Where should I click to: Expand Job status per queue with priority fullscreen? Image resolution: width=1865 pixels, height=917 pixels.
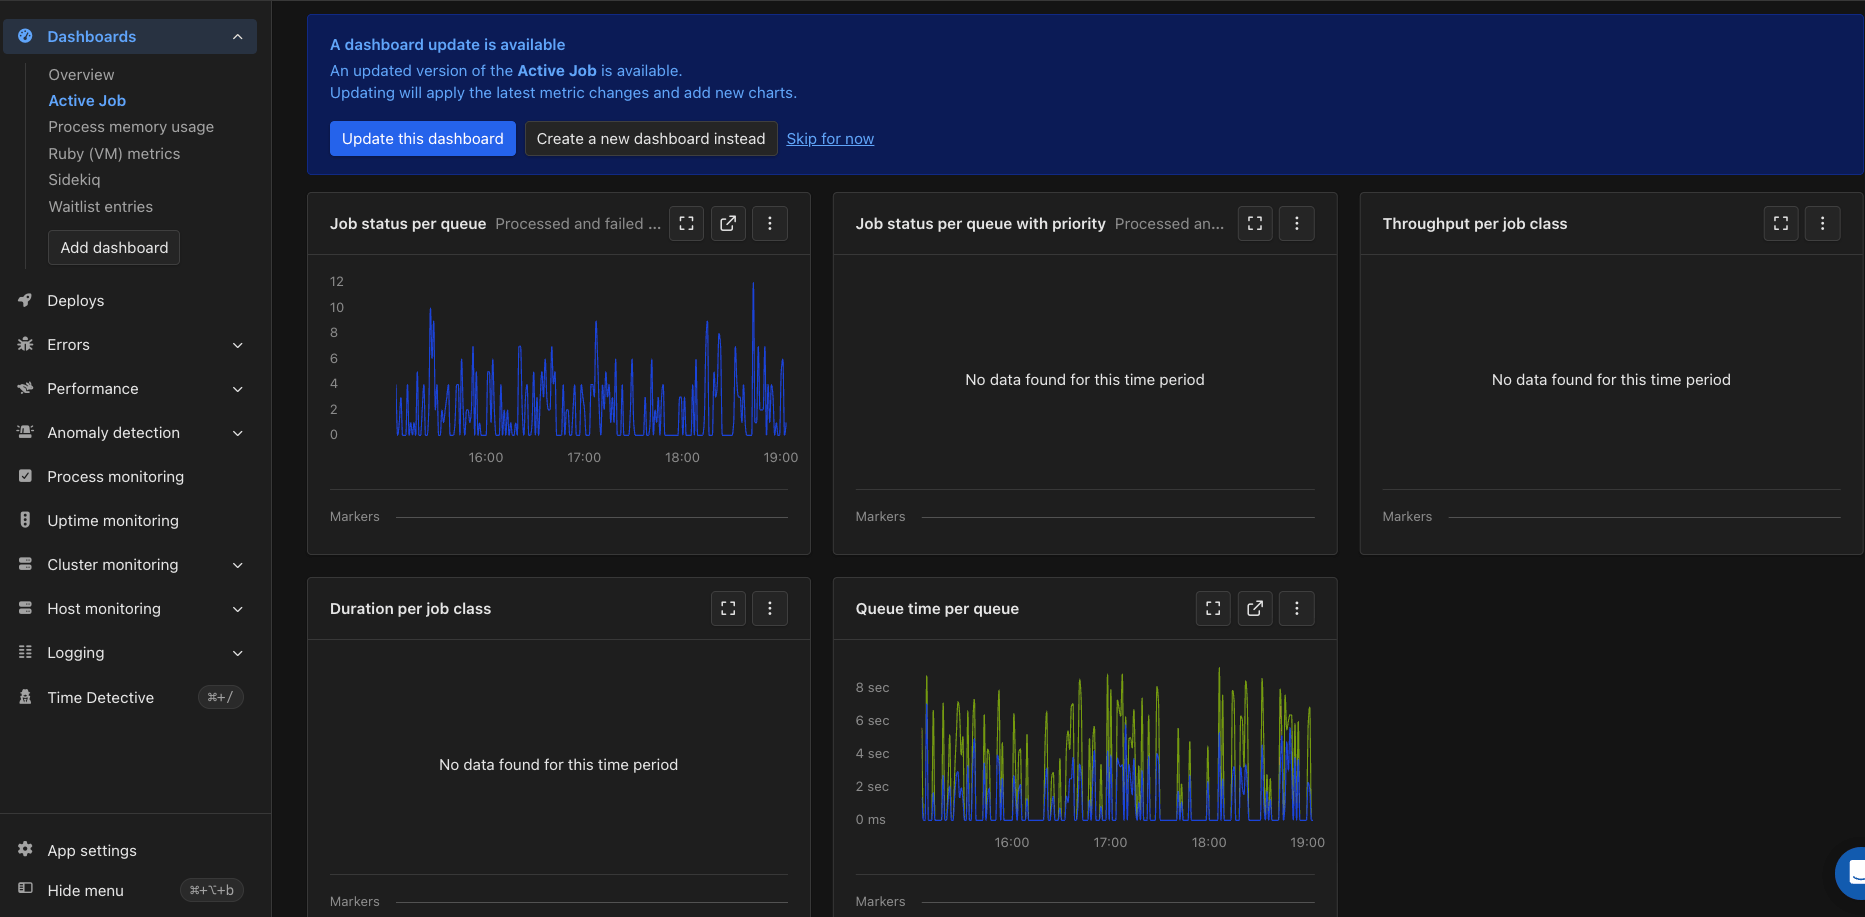click(x=1255, y=224)
